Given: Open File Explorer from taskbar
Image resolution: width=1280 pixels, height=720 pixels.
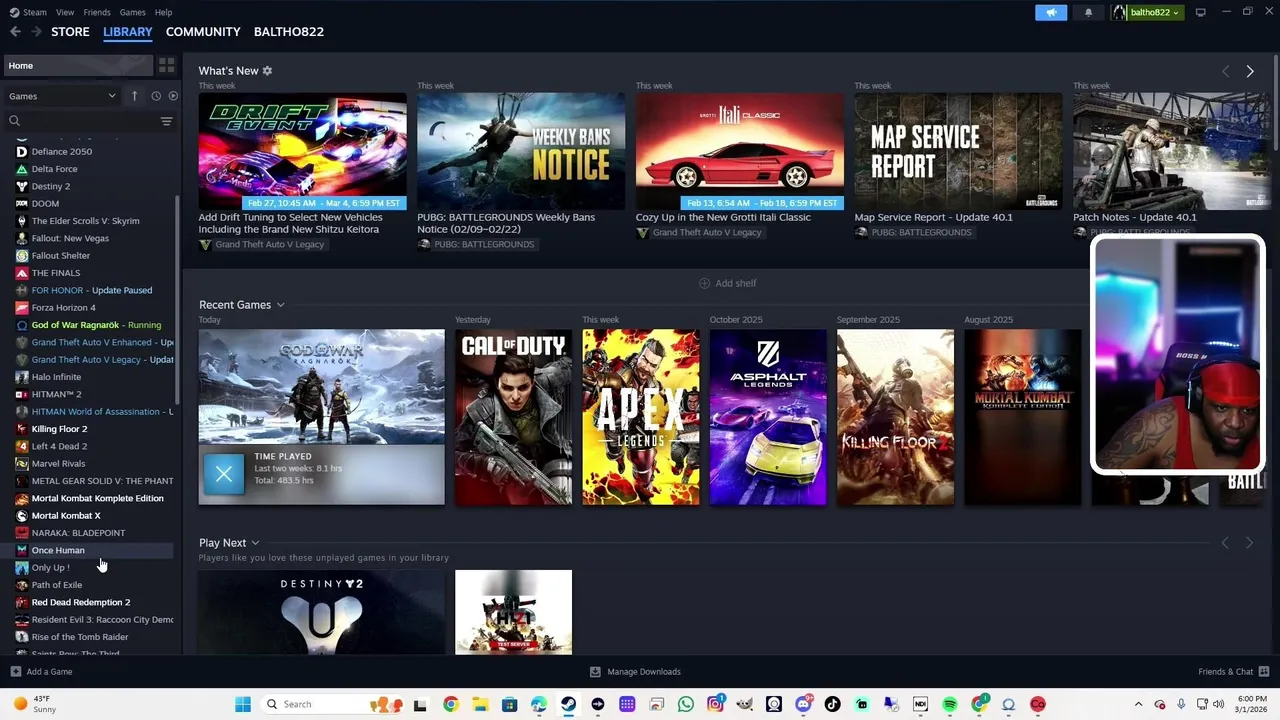Looking at the screenshot, I should [480, 704].
